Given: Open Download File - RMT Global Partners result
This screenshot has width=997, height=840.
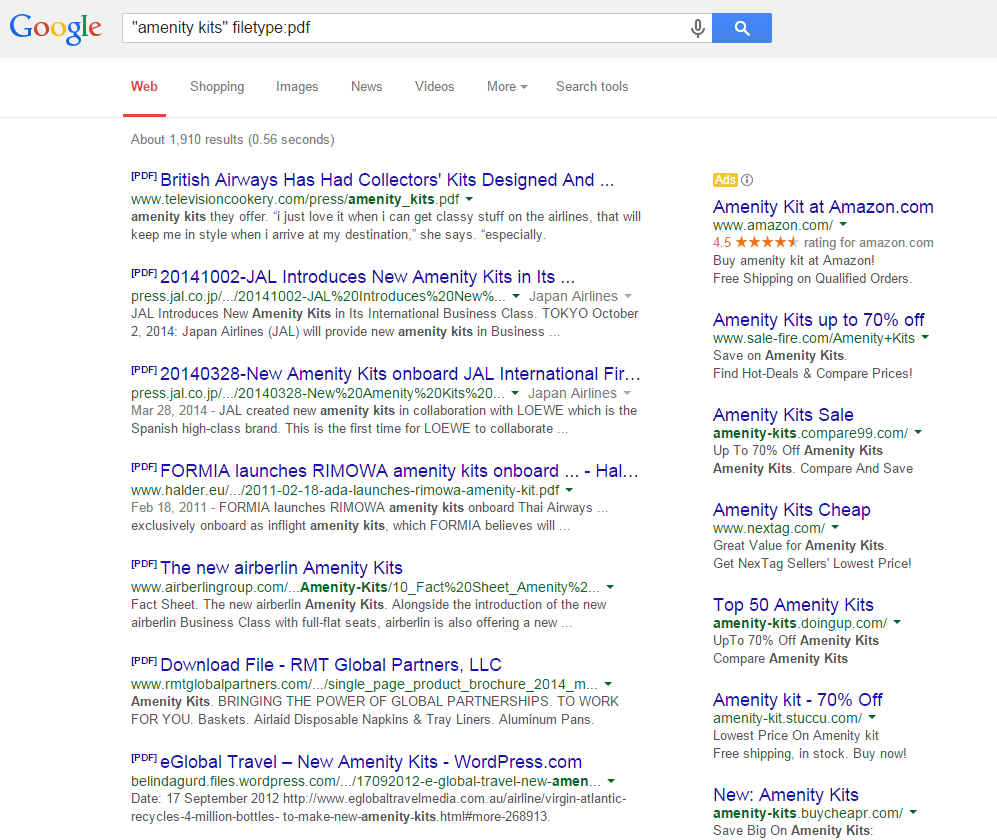Looking at the screenshot, I should (331, 665).
